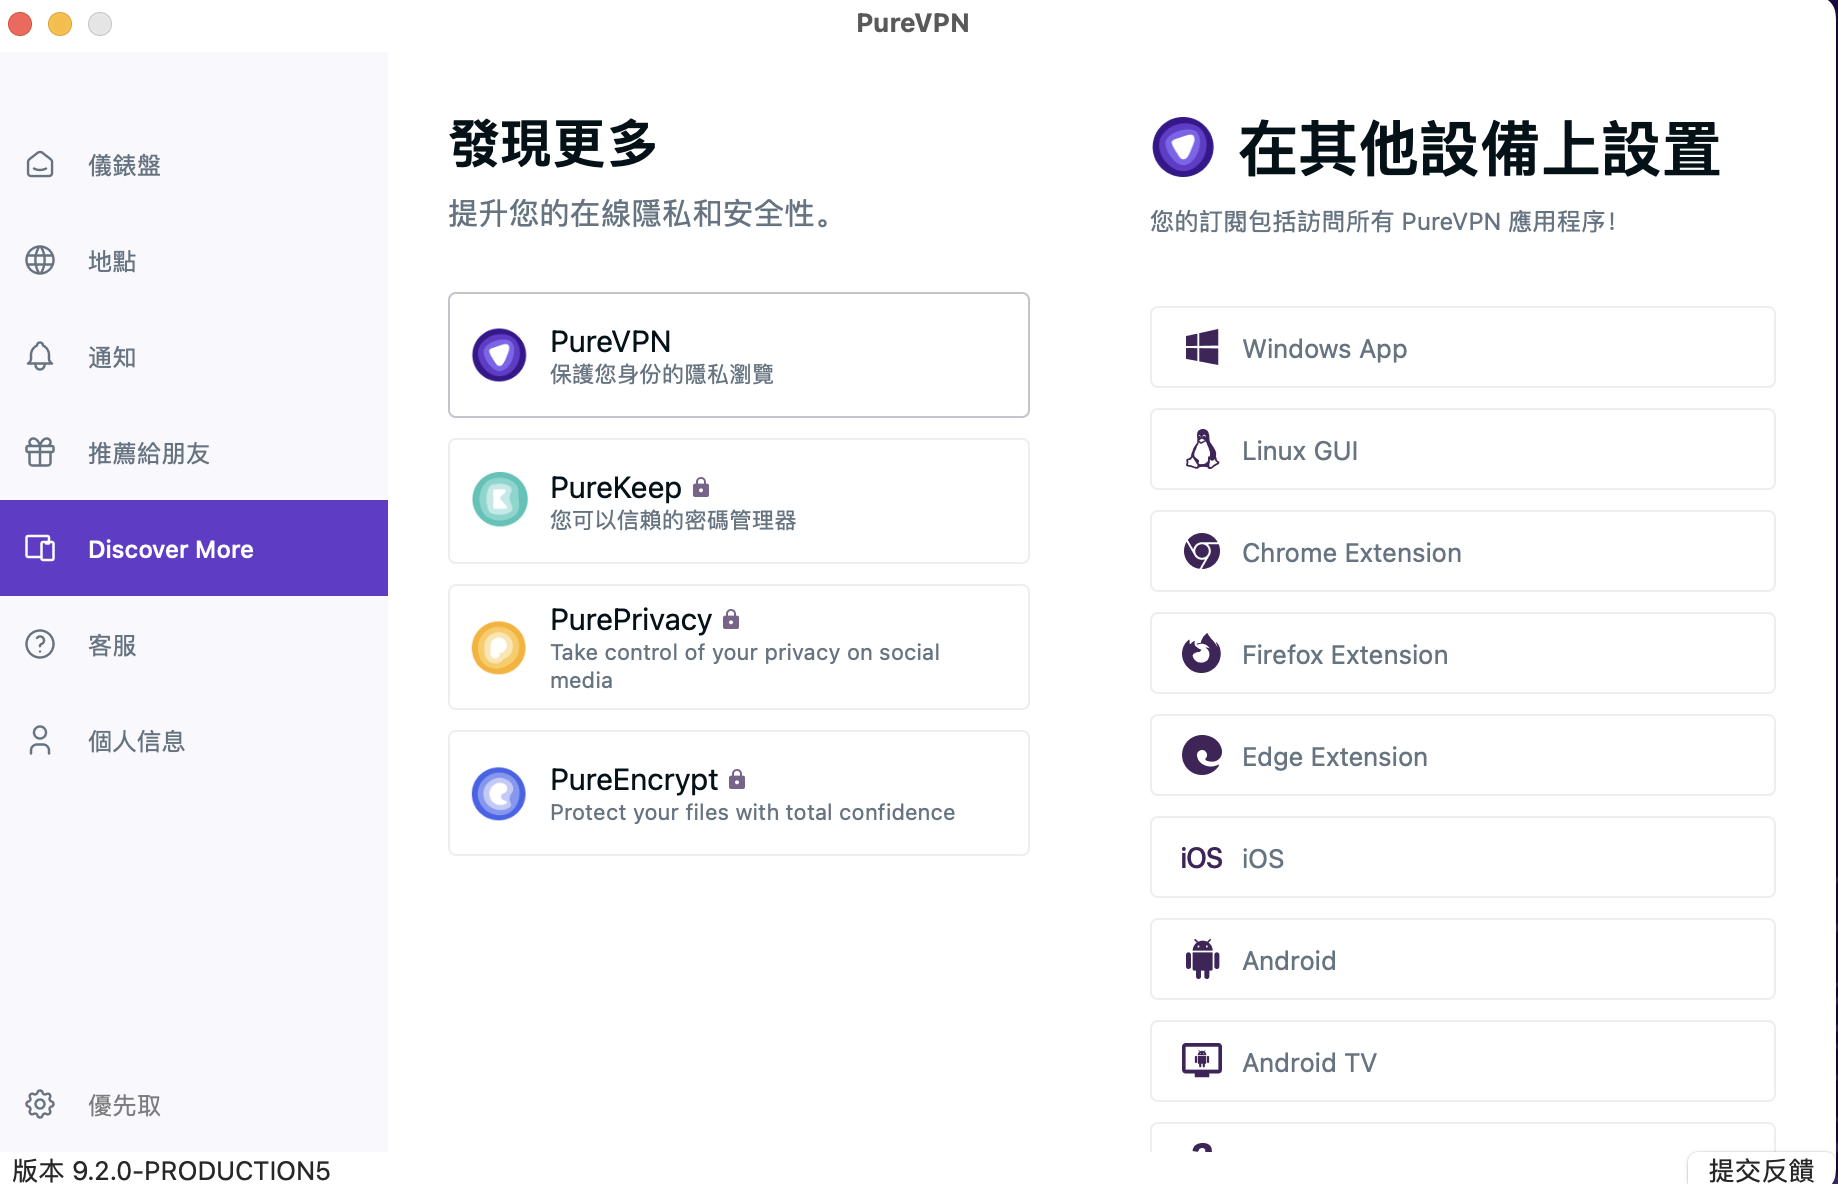Click the lock icon next to PureEncrypt

(x=737, y=779)
